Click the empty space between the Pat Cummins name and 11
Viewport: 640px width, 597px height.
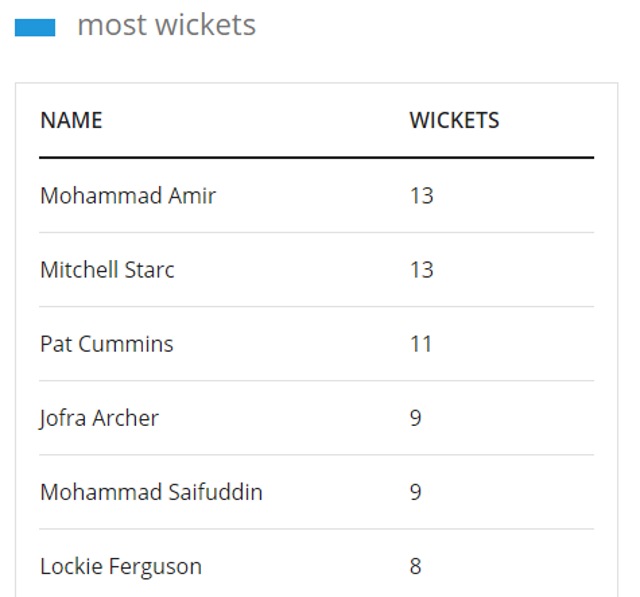point(291,344)
